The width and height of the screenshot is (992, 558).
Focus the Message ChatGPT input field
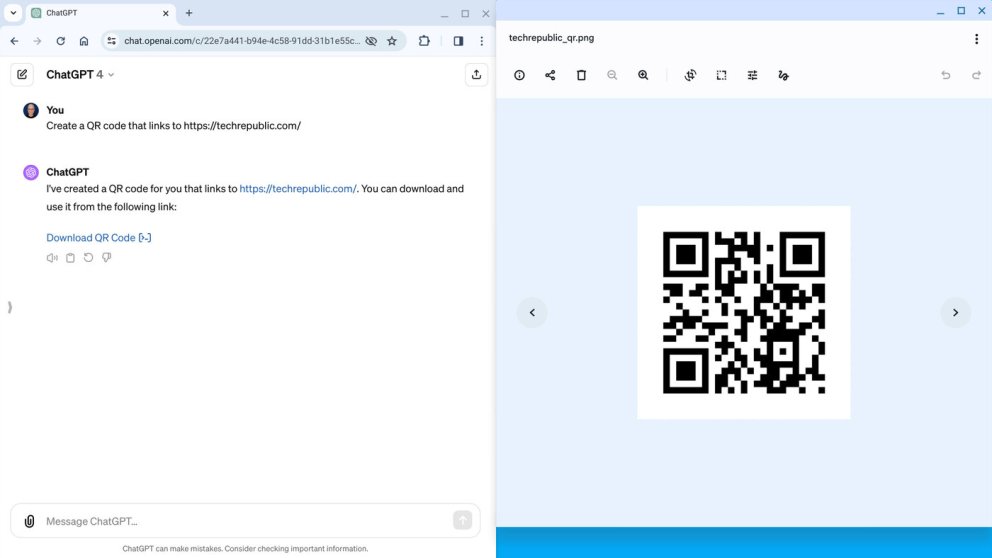[247, 521]
